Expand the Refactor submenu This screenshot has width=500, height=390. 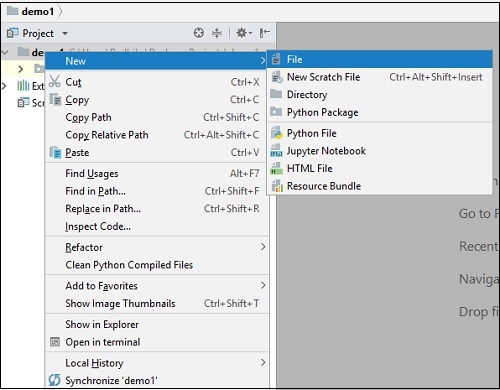[157, 247]
